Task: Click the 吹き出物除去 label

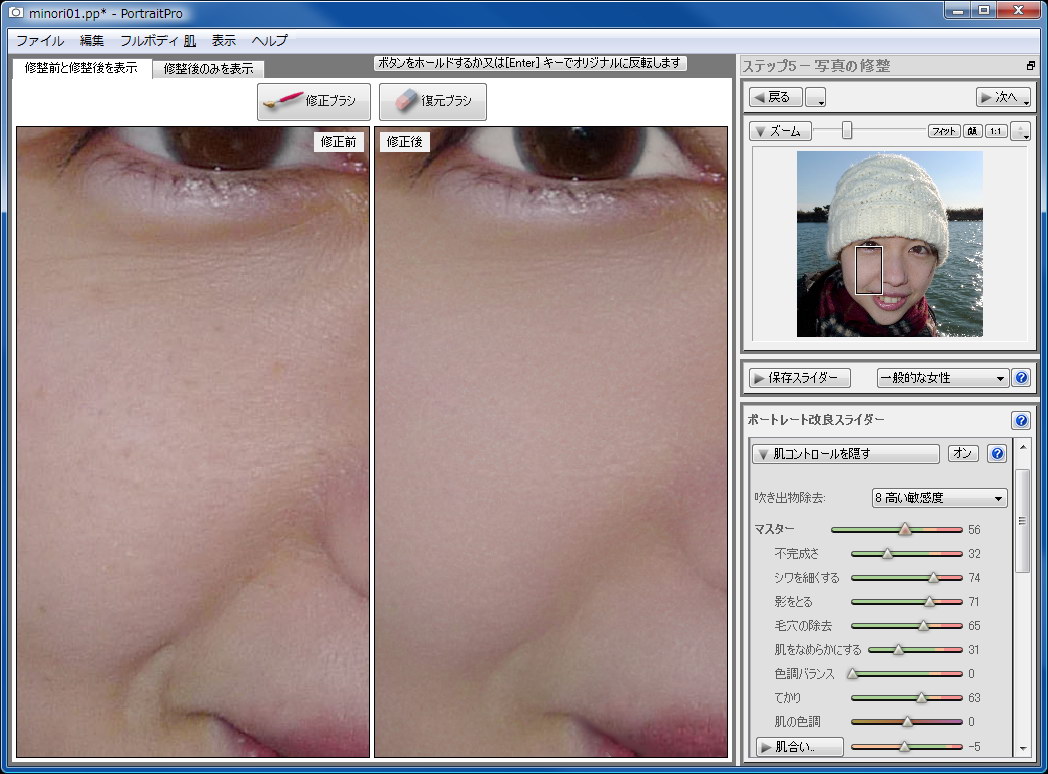Action: [790, 498]
